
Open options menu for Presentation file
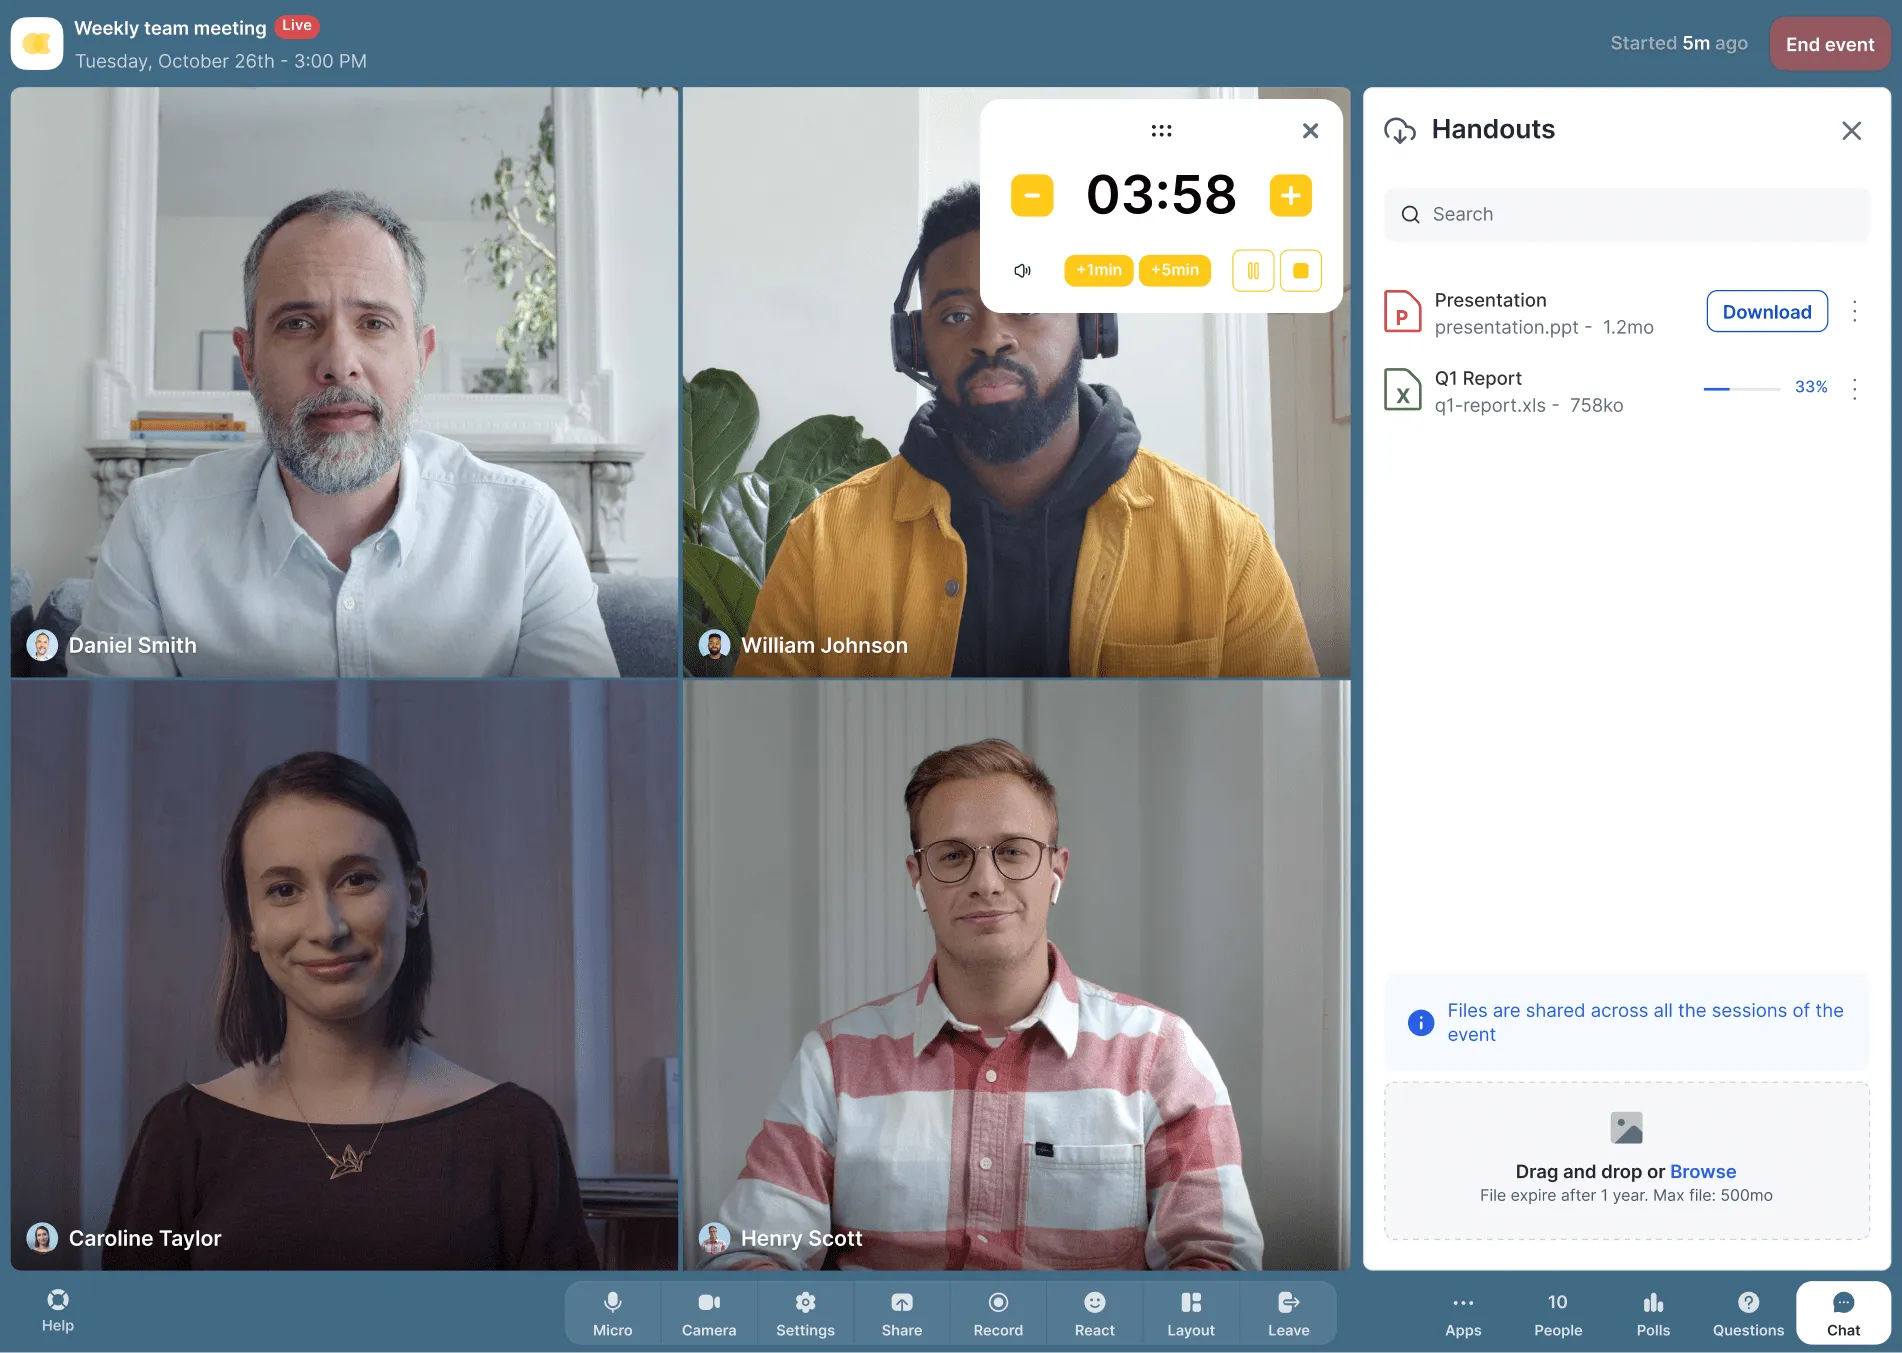[1854, 312]
